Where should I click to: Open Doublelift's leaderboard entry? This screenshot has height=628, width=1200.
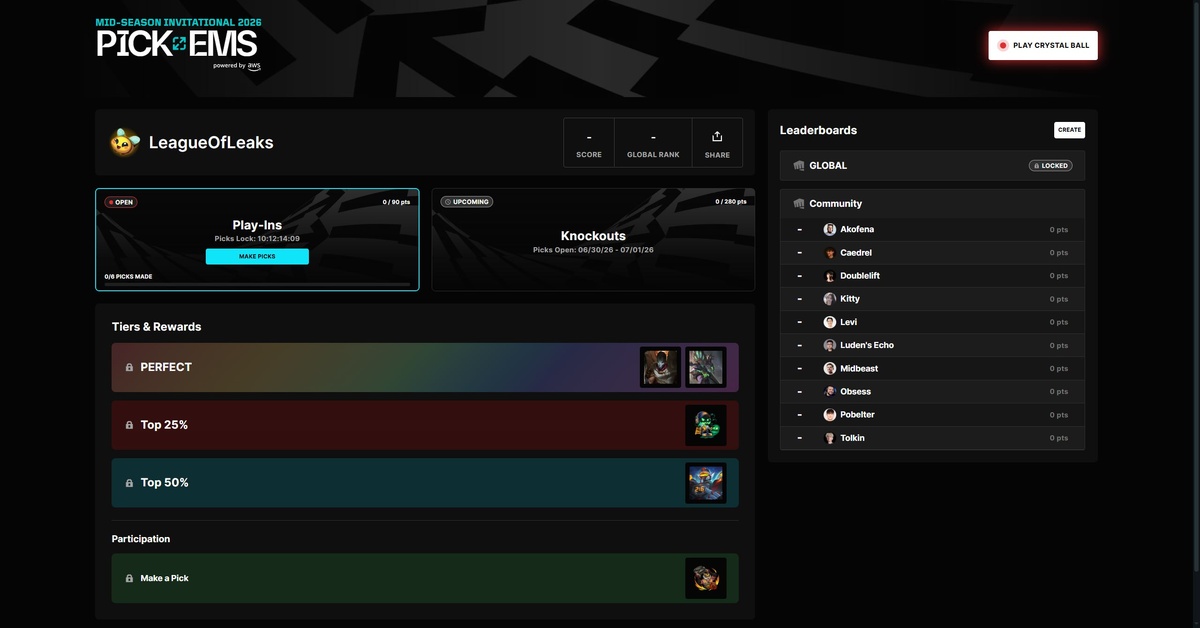pos(932,276)
